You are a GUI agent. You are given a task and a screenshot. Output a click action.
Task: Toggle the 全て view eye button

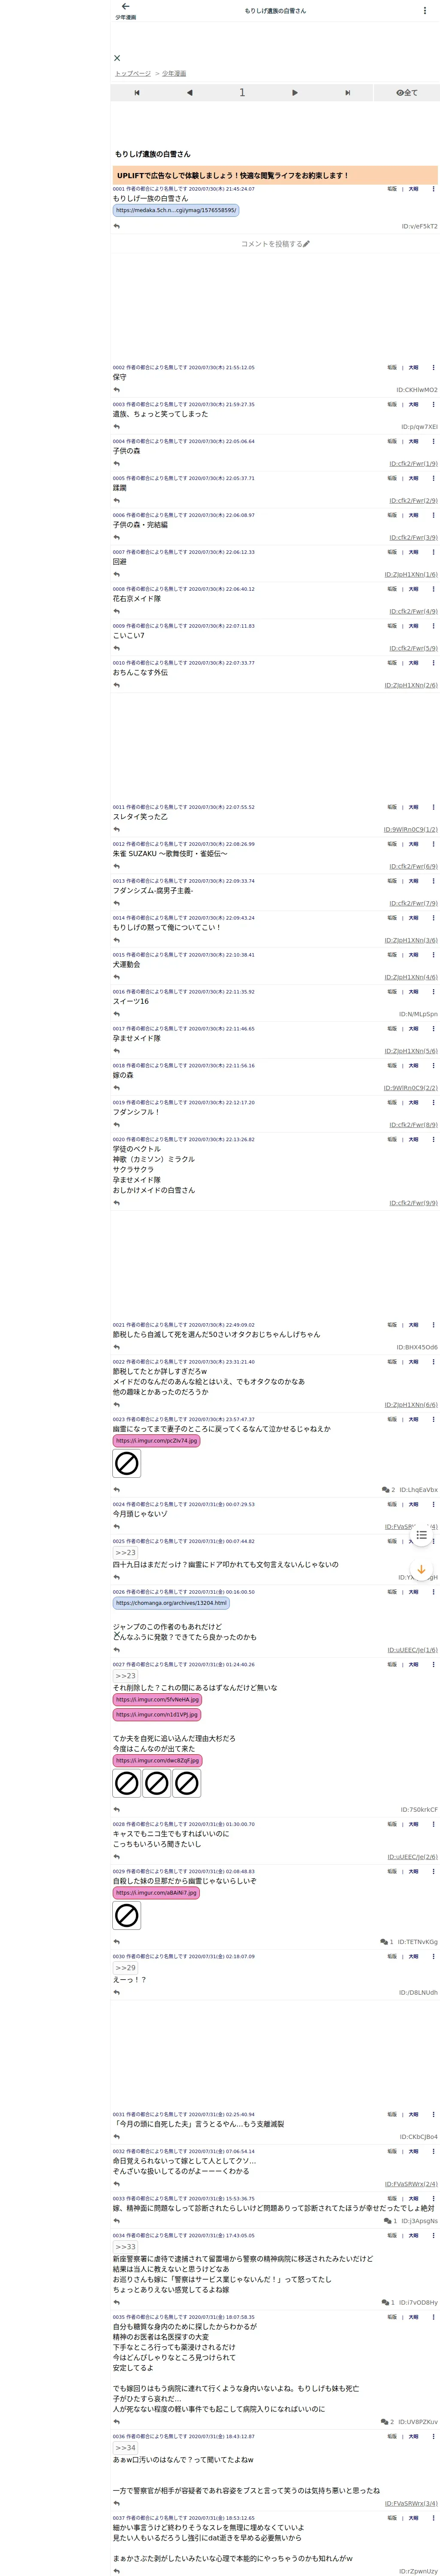tap(406, 93)
